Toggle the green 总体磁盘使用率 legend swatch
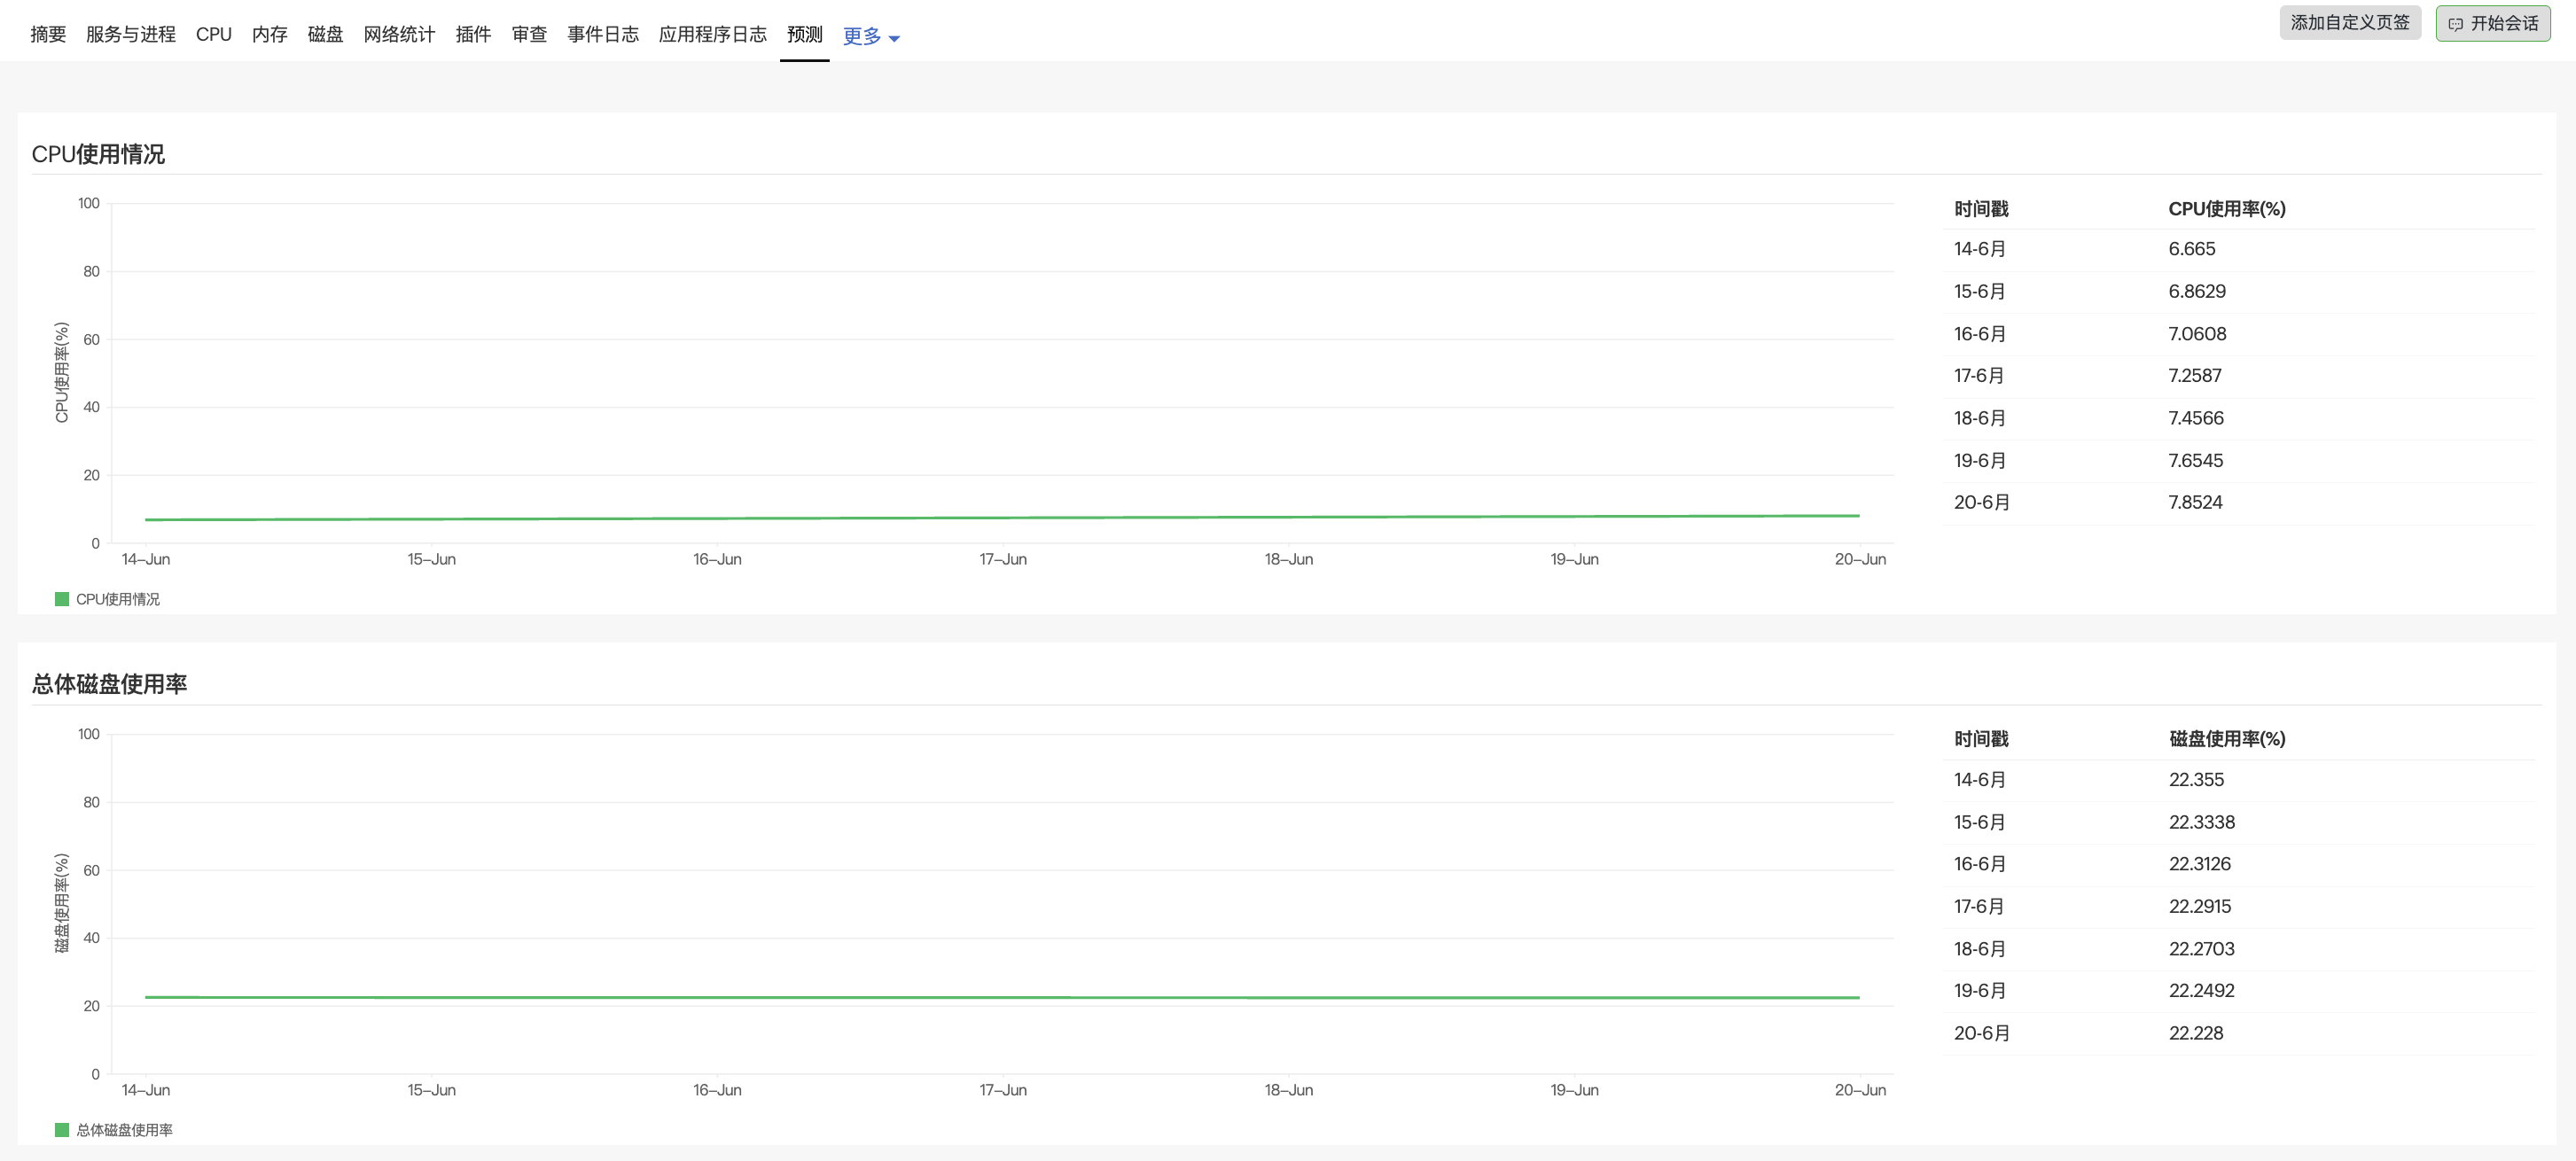Viewport: 2576px width, 1161px height. 62,1130
